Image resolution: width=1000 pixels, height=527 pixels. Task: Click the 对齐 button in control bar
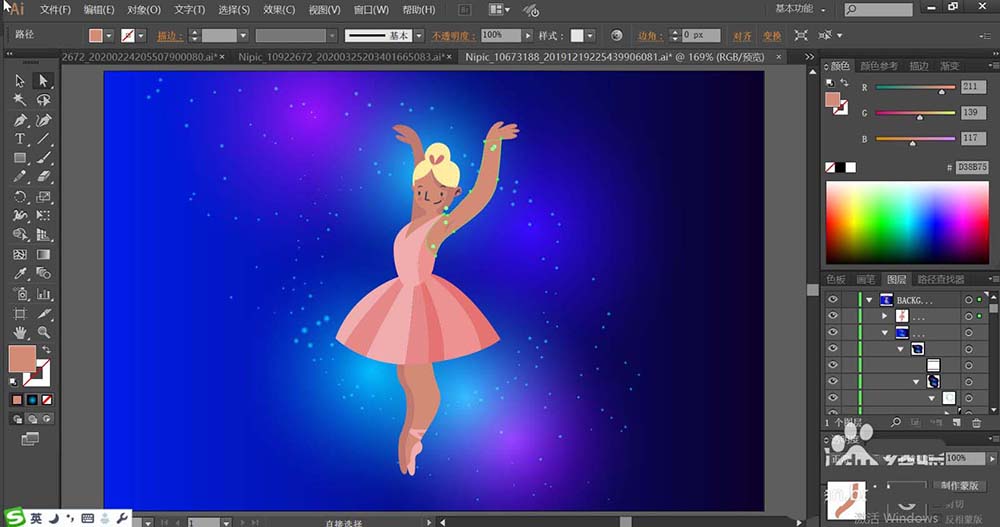(743, 35)
